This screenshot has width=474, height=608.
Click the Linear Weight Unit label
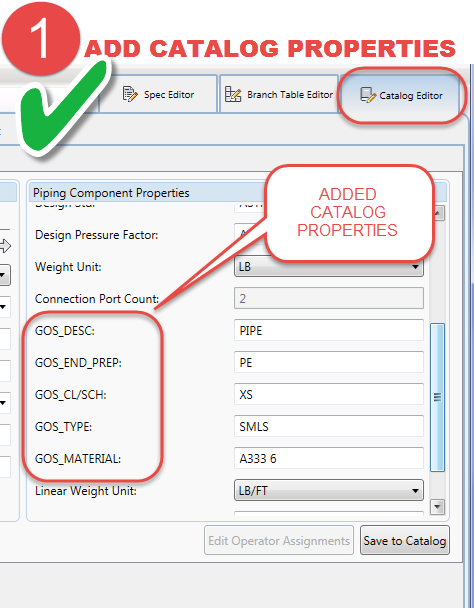tap(86, 491)
